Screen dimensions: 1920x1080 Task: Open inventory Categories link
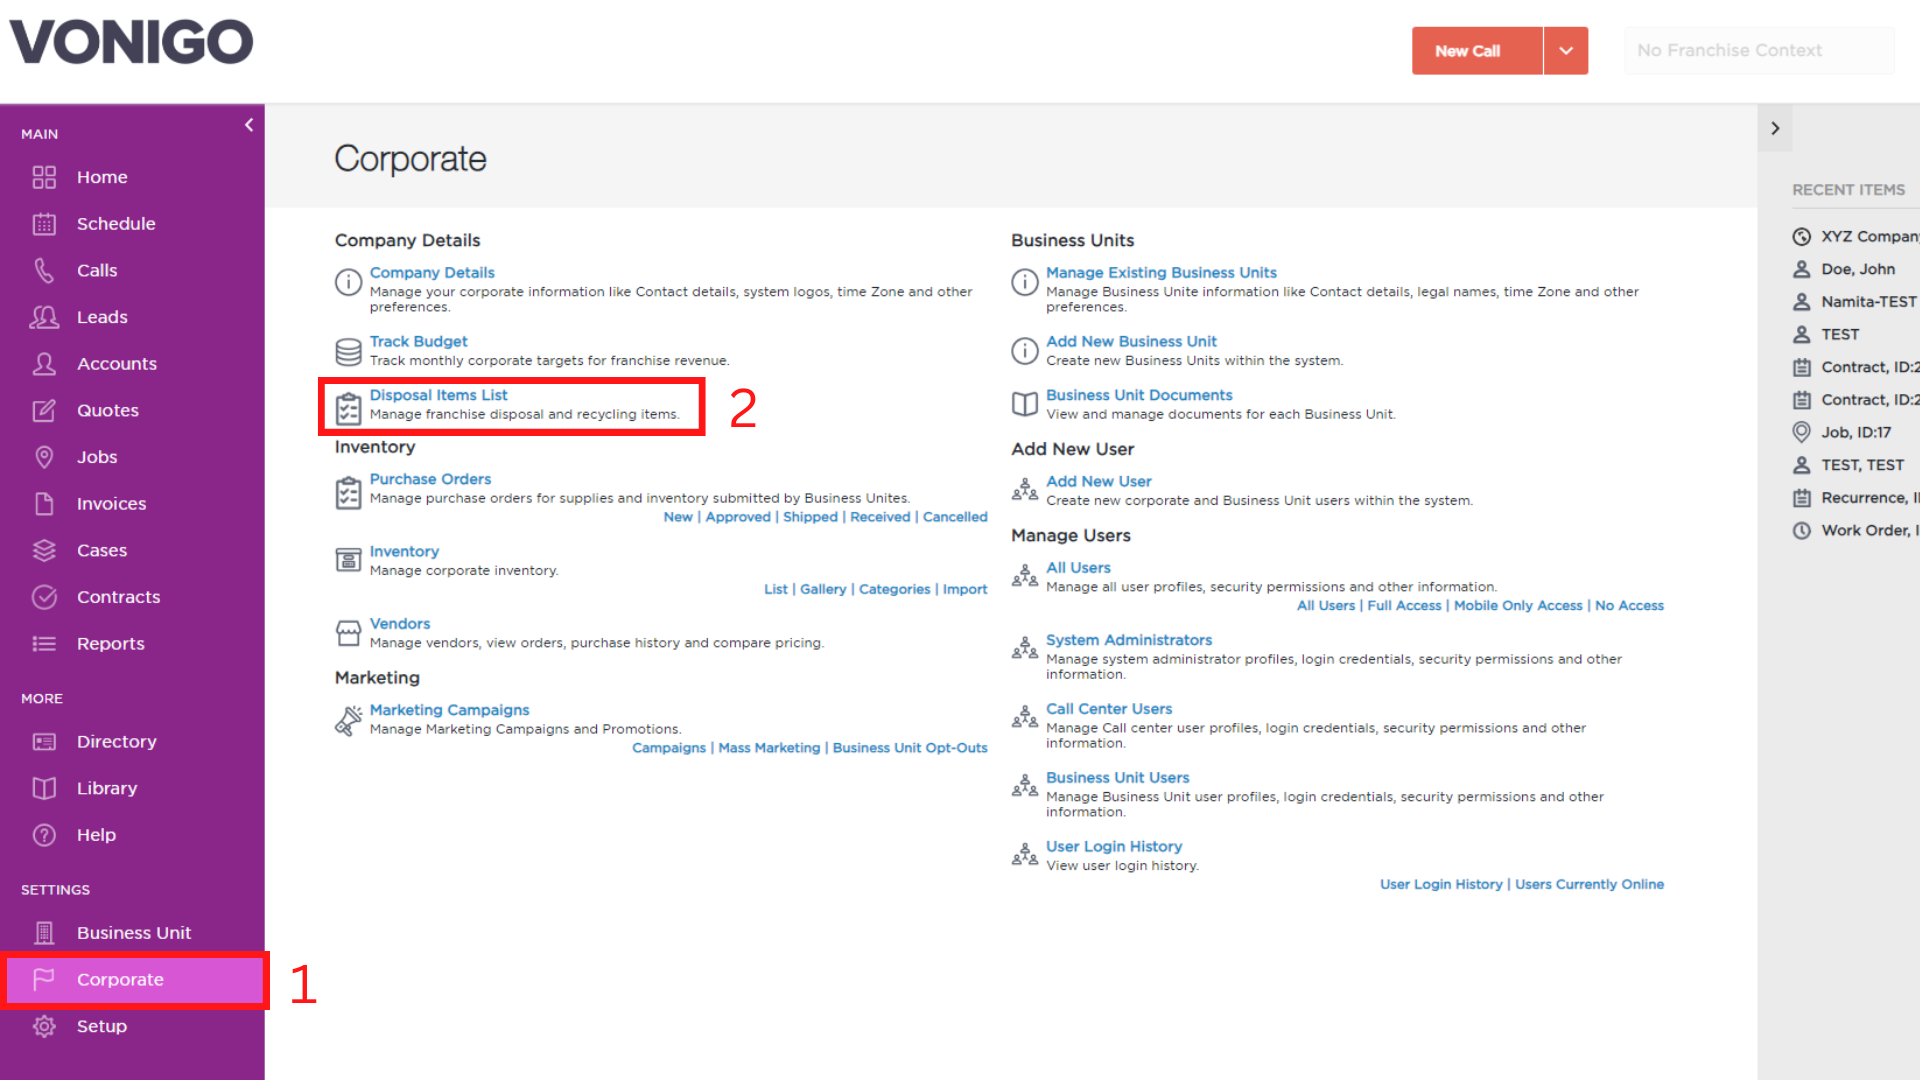coord(894,589)
